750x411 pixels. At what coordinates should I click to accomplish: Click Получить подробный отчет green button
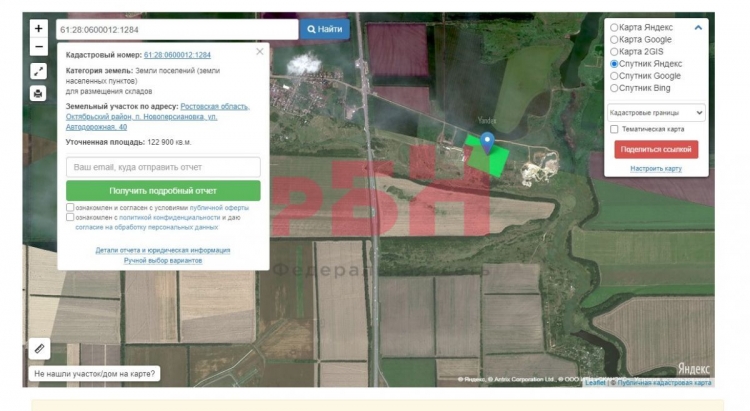[163, 190]
